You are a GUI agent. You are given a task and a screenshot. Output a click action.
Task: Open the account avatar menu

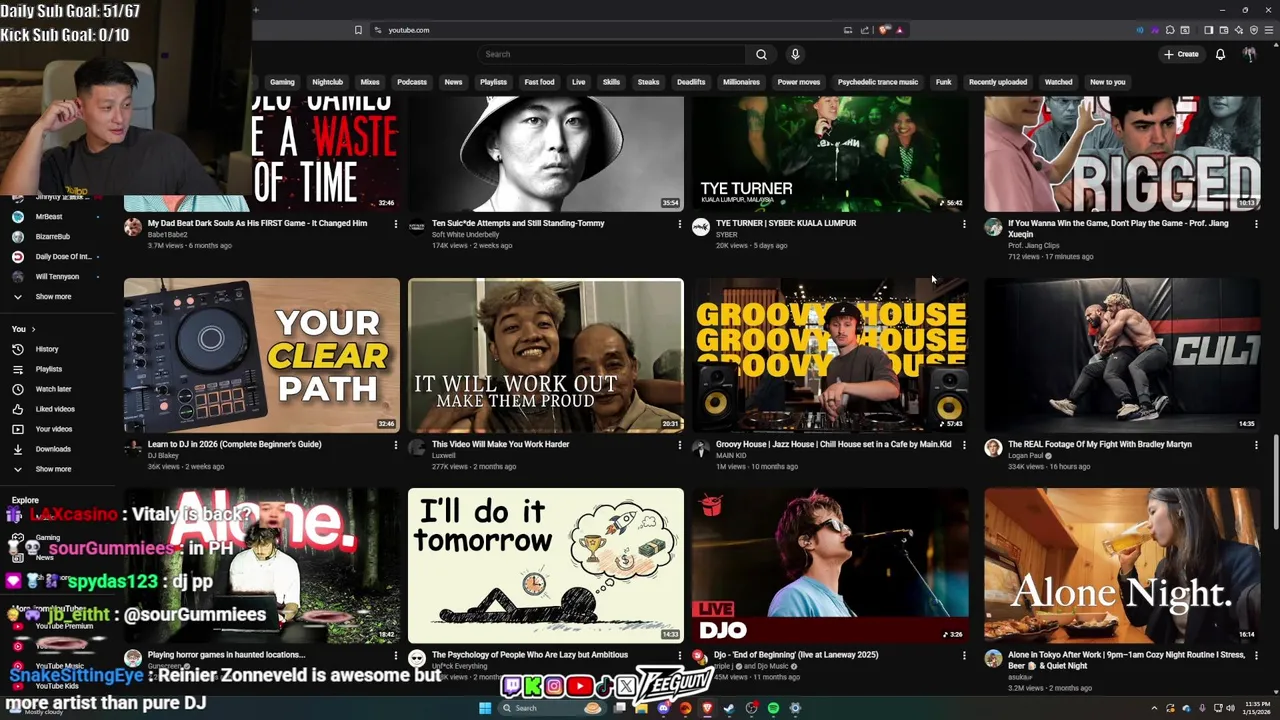pos(1249,54)
